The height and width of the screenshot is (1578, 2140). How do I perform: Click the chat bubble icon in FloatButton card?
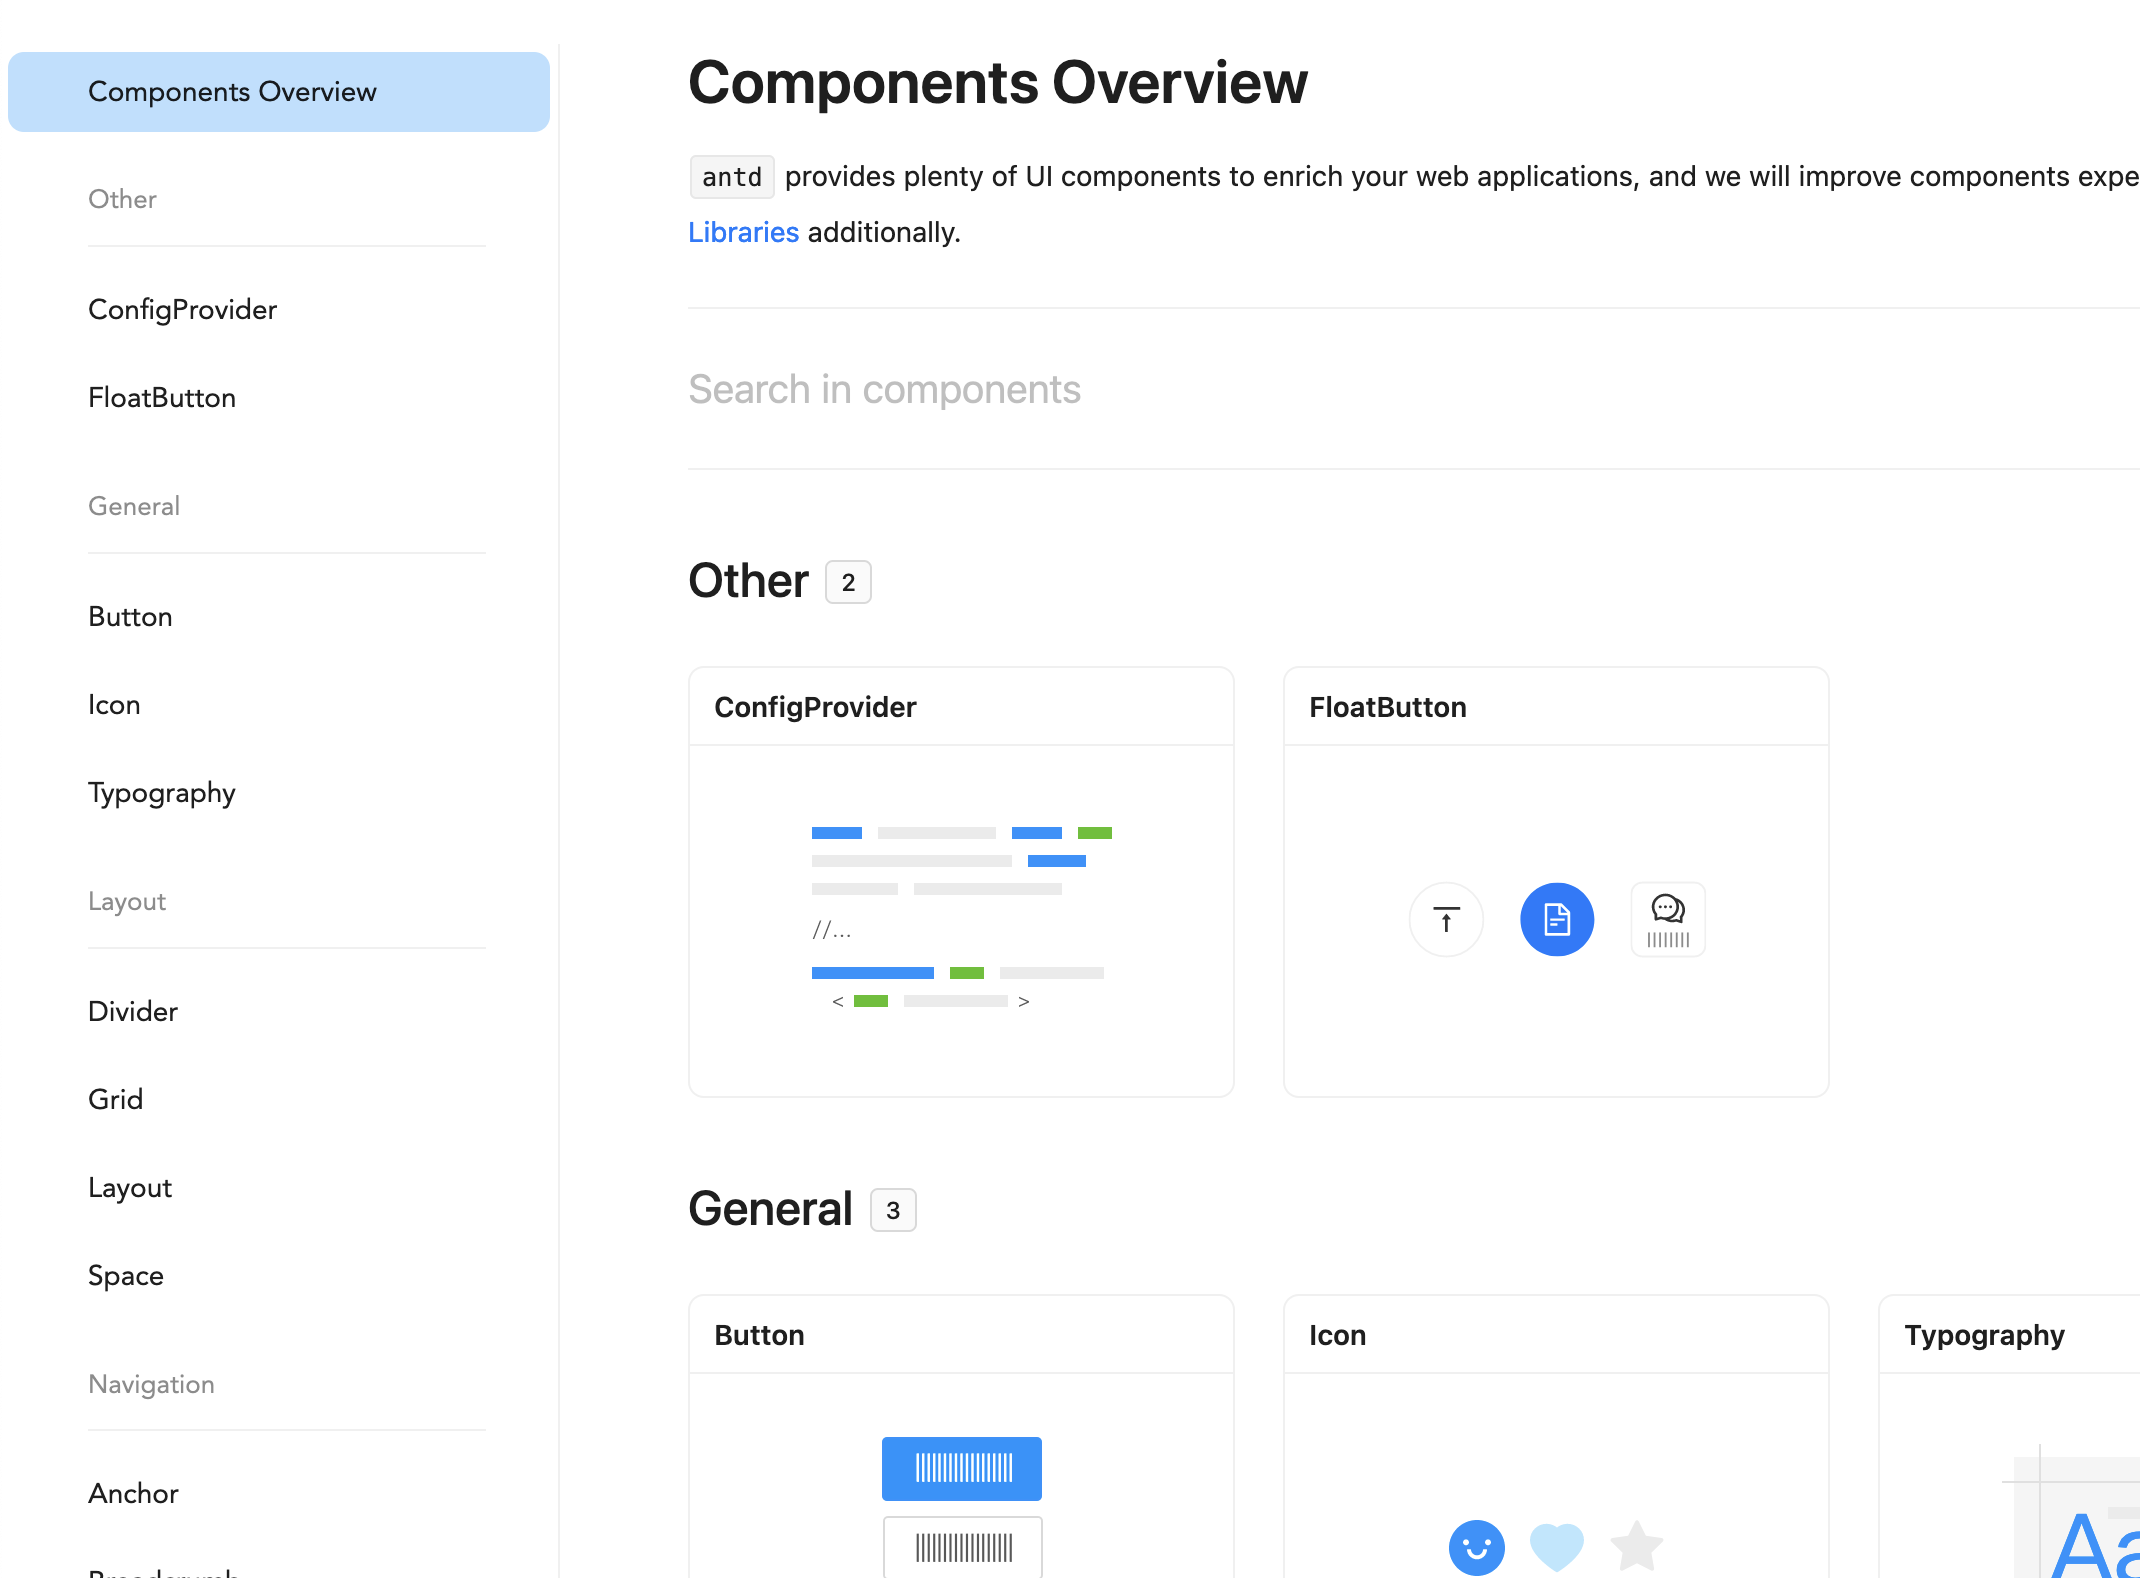pos(1668,919)
